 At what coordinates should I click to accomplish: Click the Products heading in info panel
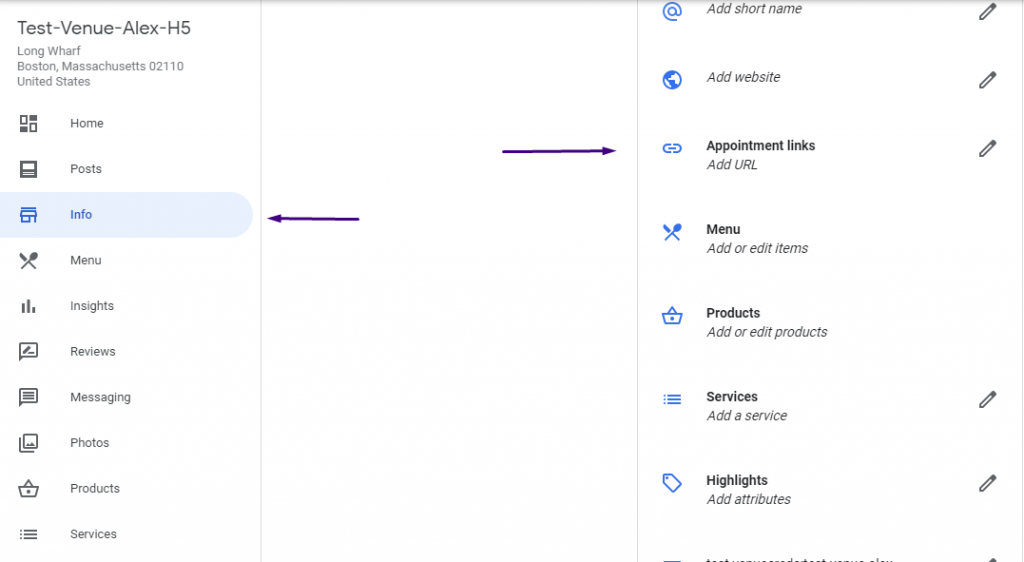[x=733, y=313]
